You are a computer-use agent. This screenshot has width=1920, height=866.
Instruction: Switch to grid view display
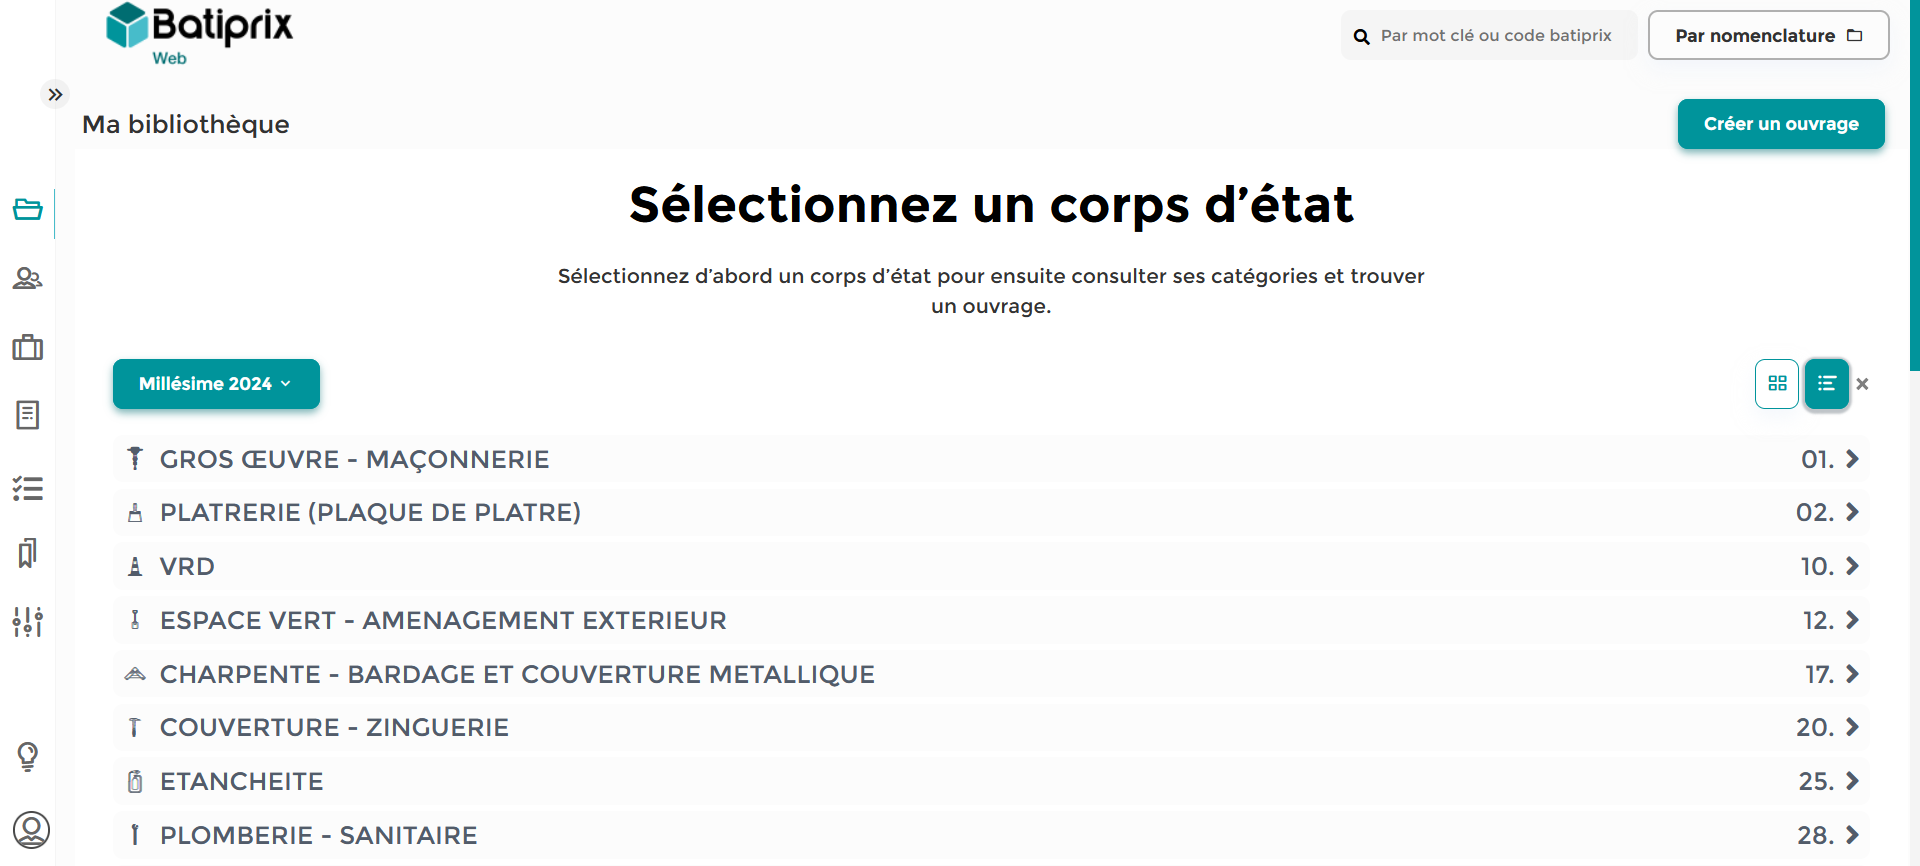1777,384
